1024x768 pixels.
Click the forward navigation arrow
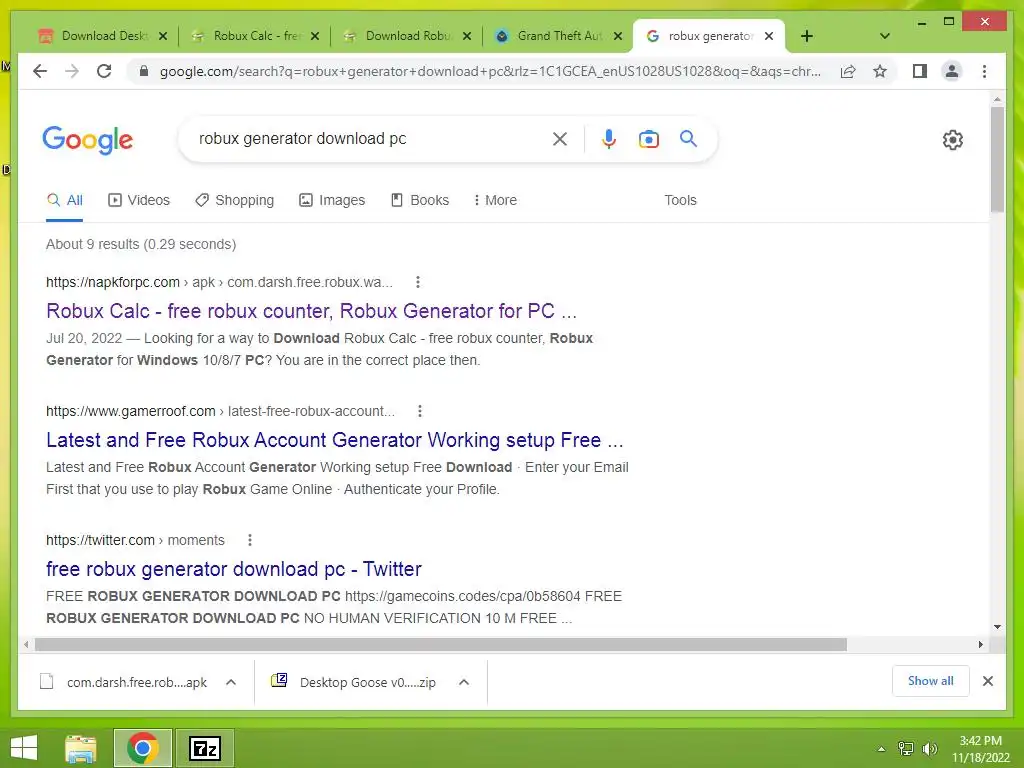tap(72, 71)
